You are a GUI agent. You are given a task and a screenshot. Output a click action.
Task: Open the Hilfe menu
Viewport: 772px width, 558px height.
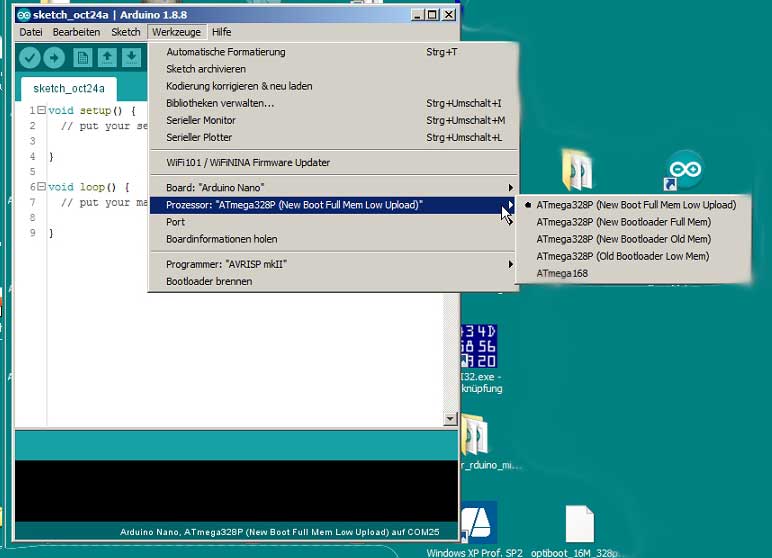coord(222,32)
